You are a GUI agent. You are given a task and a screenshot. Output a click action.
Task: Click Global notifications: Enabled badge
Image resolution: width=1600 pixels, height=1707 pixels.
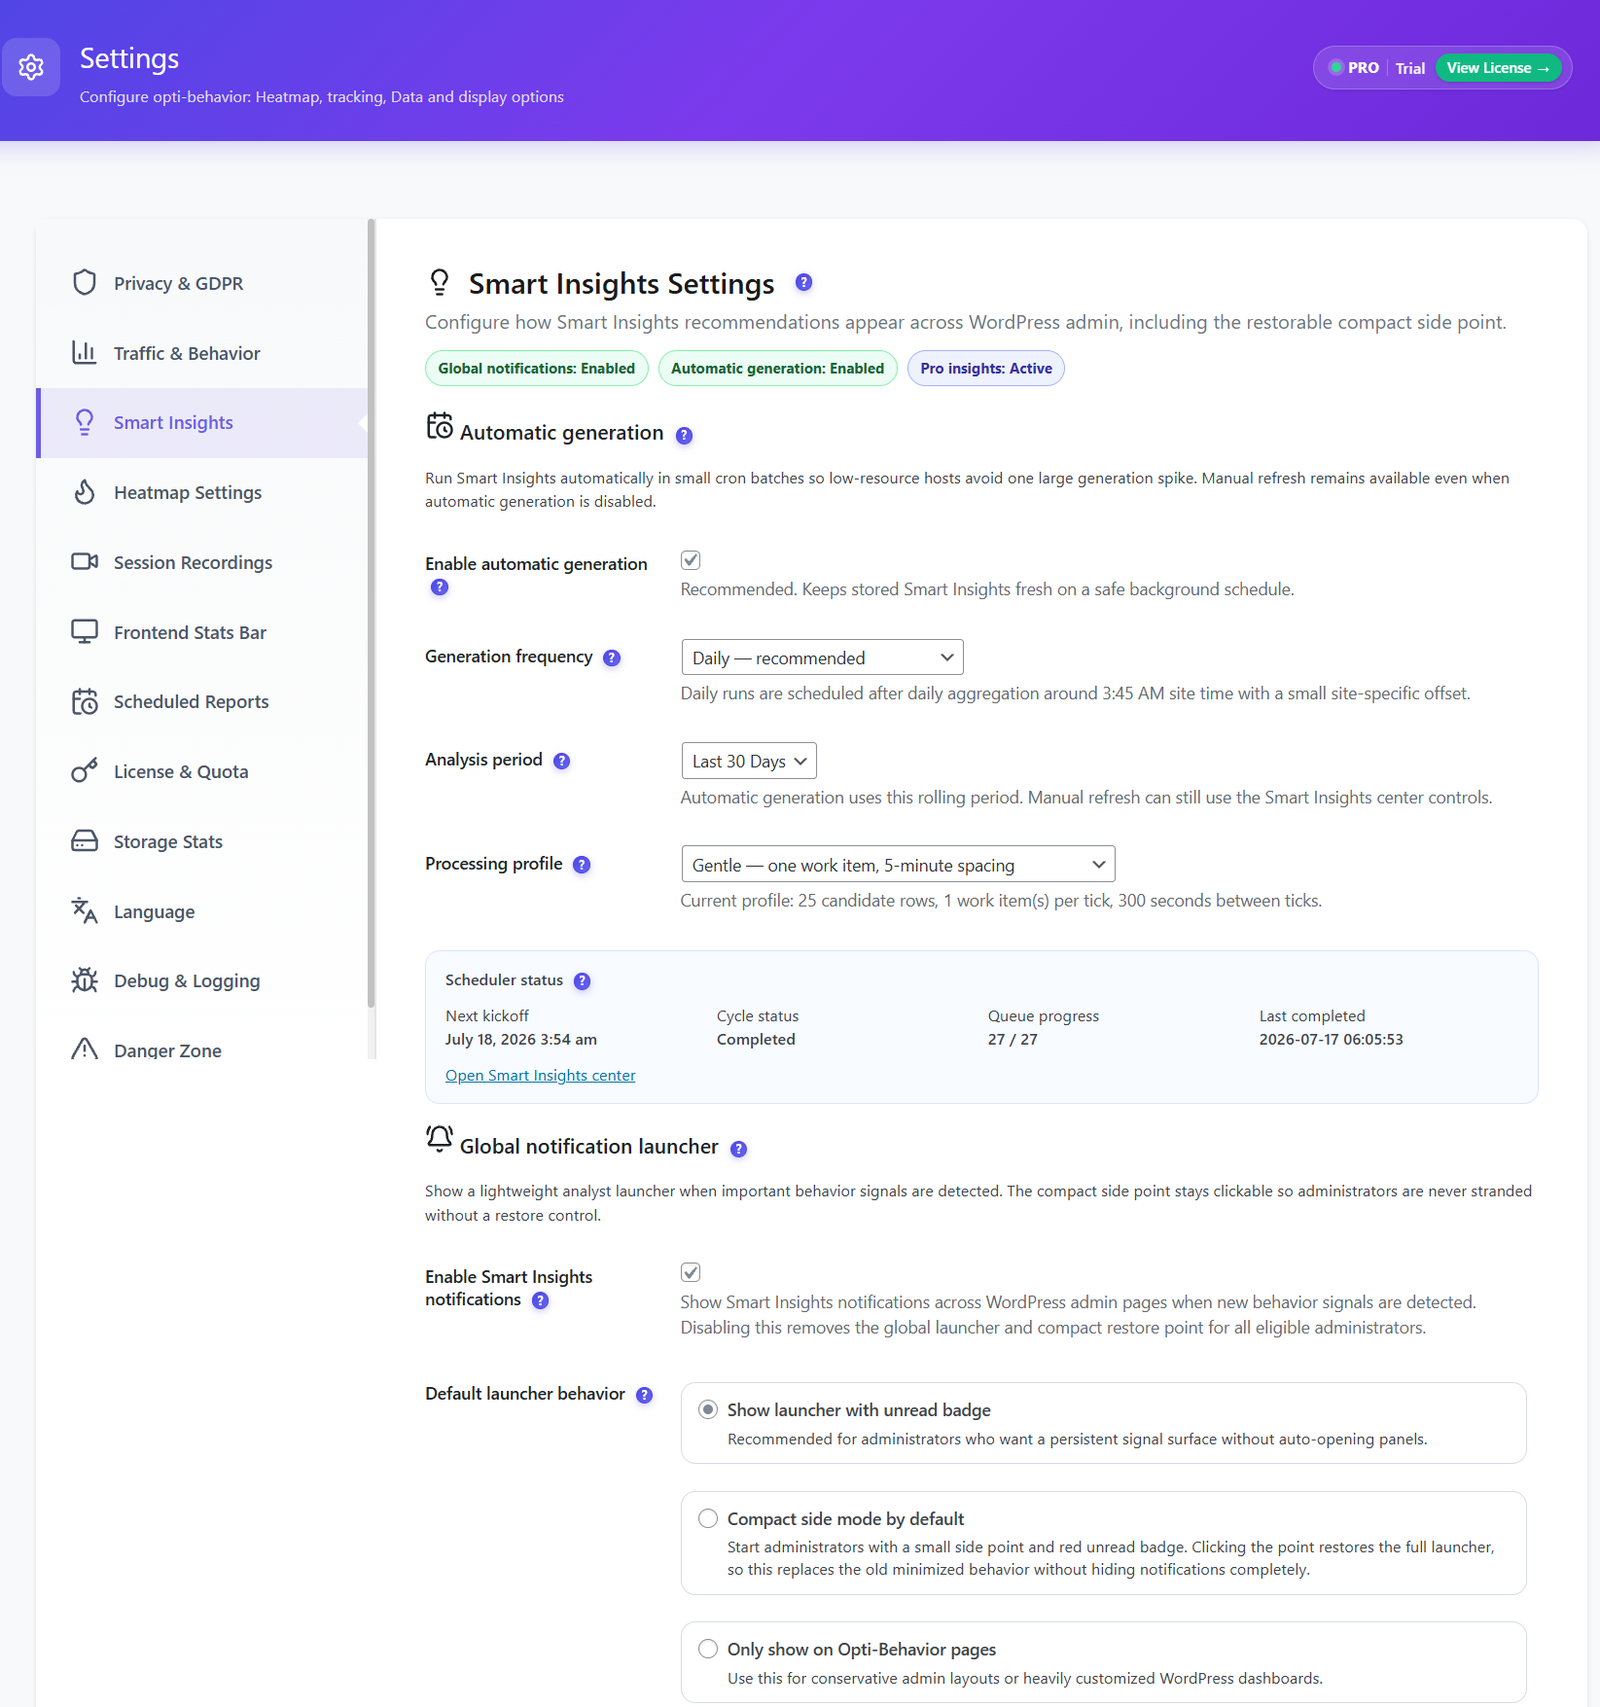536,368
